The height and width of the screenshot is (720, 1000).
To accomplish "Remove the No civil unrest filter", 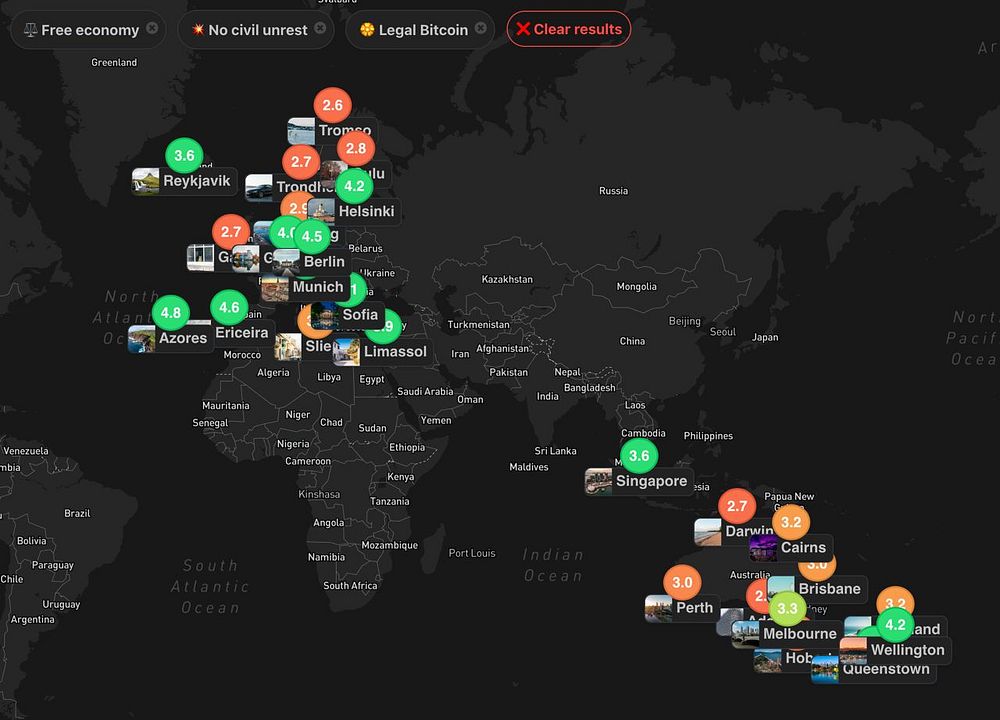I will [320, 28].
